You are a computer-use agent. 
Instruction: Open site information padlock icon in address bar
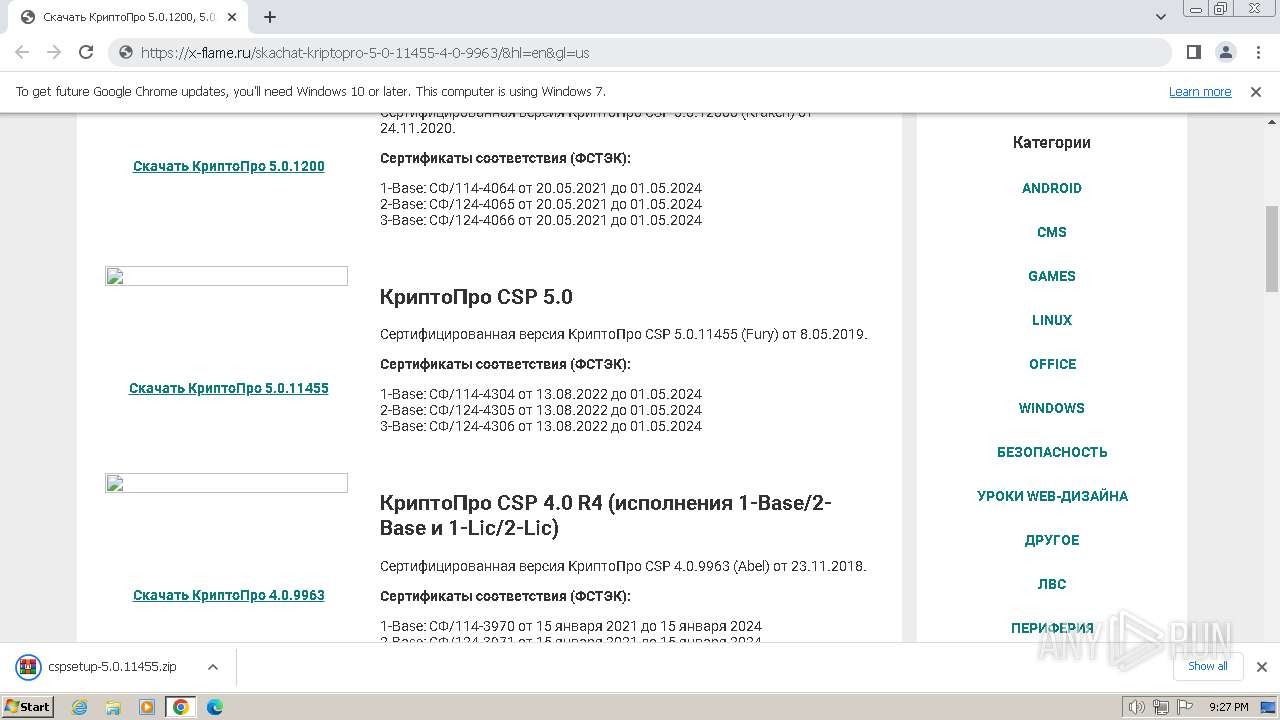point(125,52)
